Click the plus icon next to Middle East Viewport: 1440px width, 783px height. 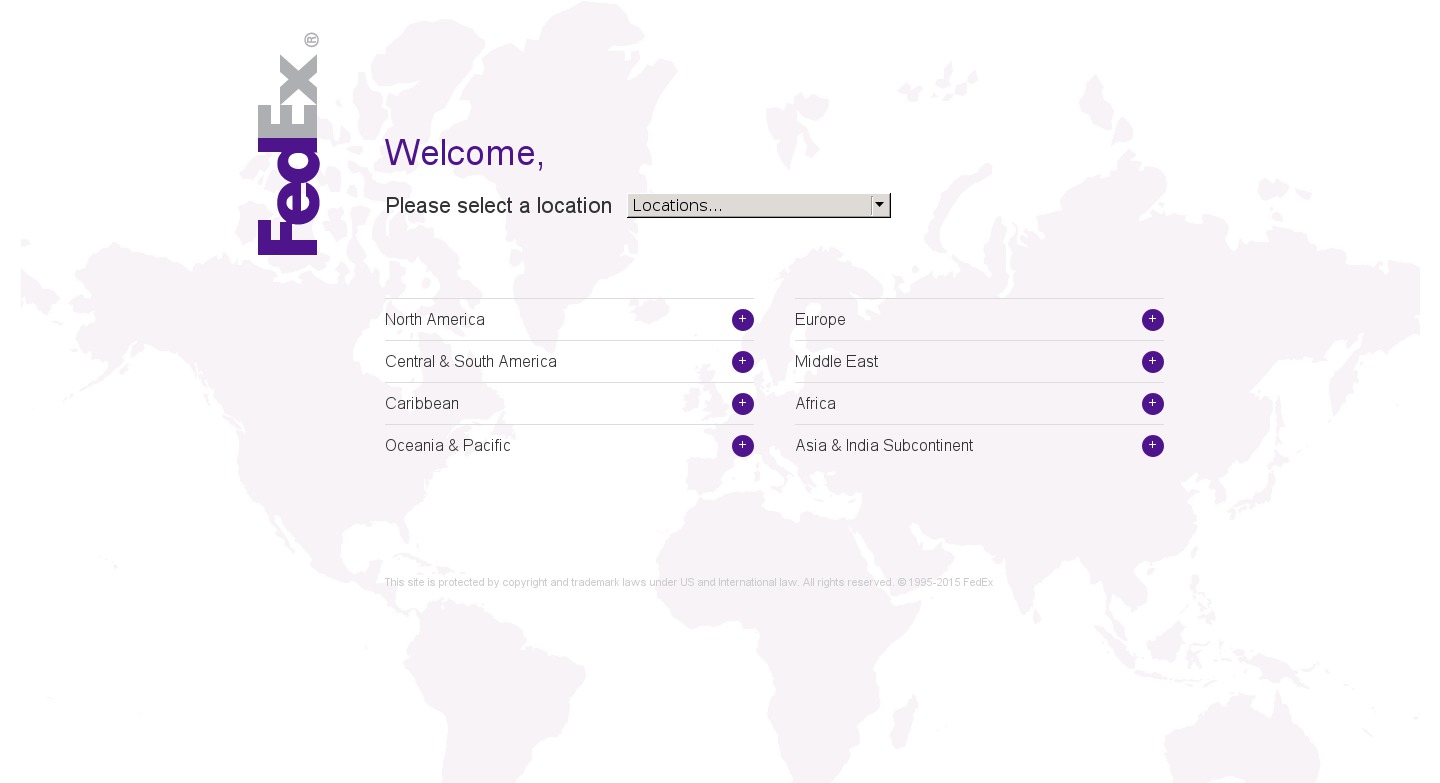coord(1152,362)
